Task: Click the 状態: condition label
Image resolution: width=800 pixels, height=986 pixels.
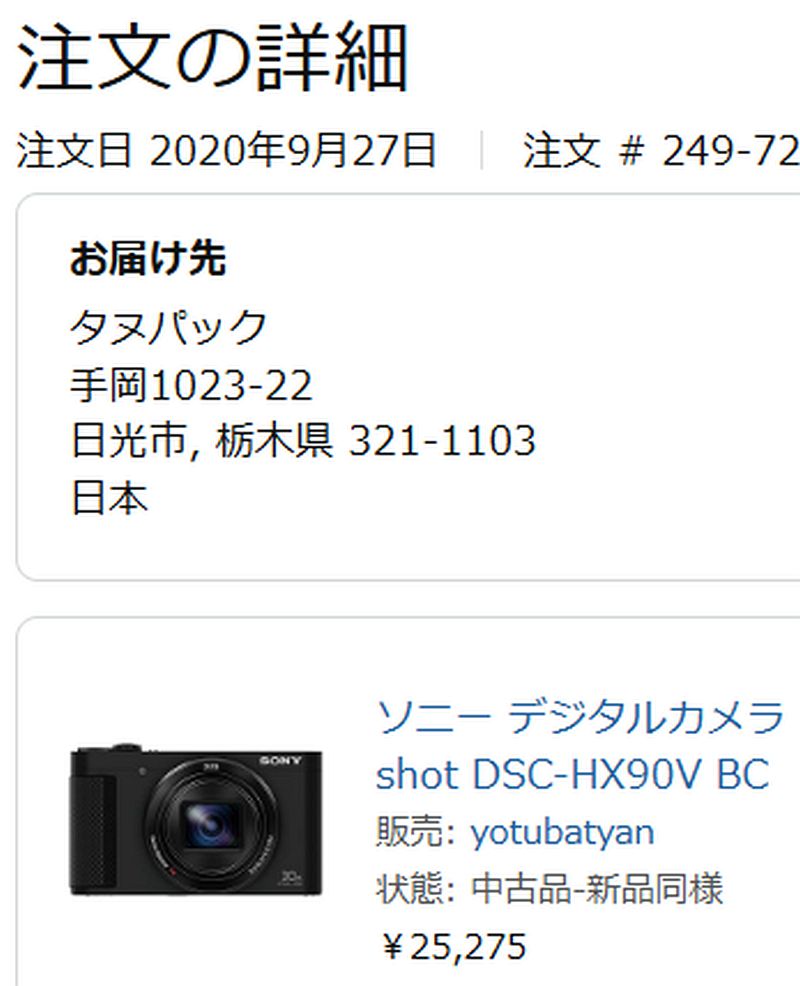Action: coord(415,889)
